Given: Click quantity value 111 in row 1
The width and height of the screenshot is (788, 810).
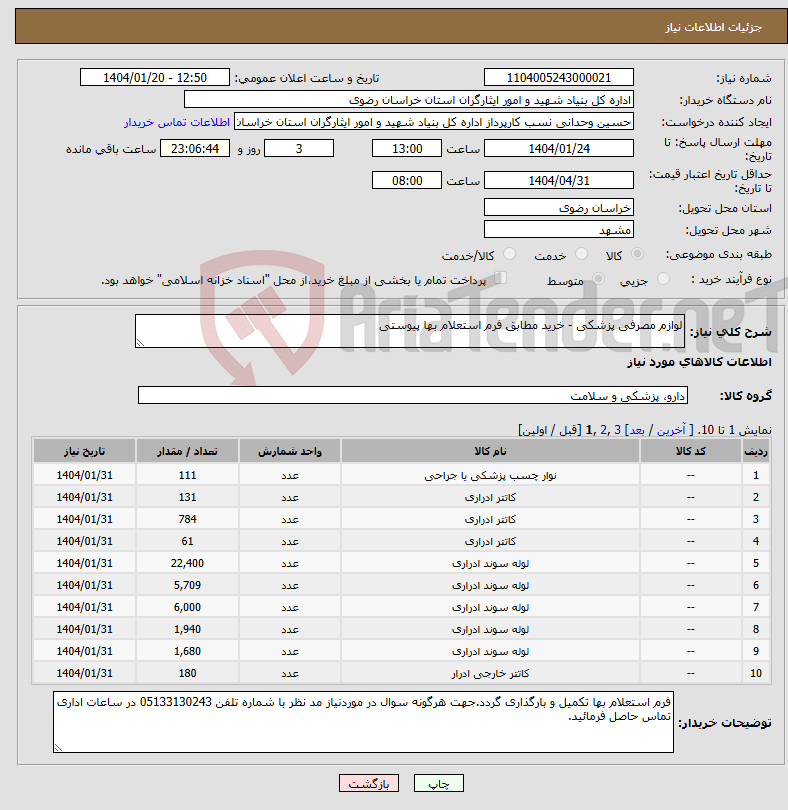Looking at the screenshot, I should pyautogui.click(x=187, y=475).
